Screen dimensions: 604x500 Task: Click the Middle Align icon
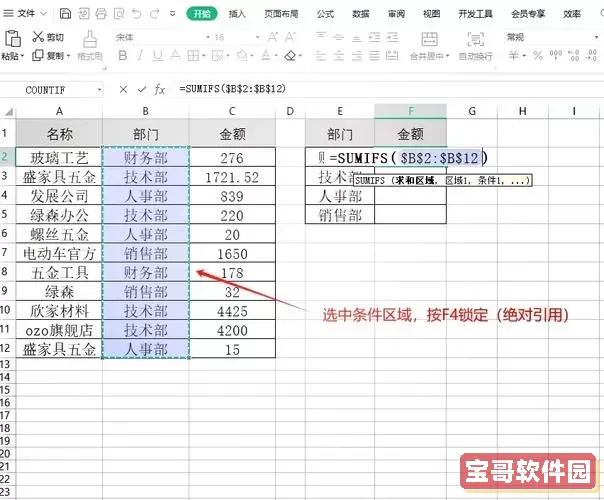[x=339, y=37]
